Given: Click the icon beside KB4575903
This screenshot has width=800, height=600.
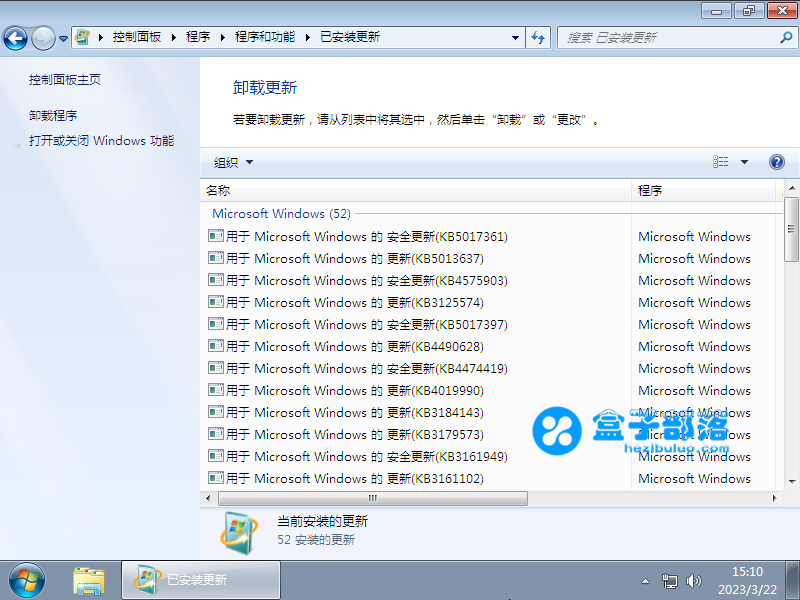Looking at the screenshot, I should point(216,280).
